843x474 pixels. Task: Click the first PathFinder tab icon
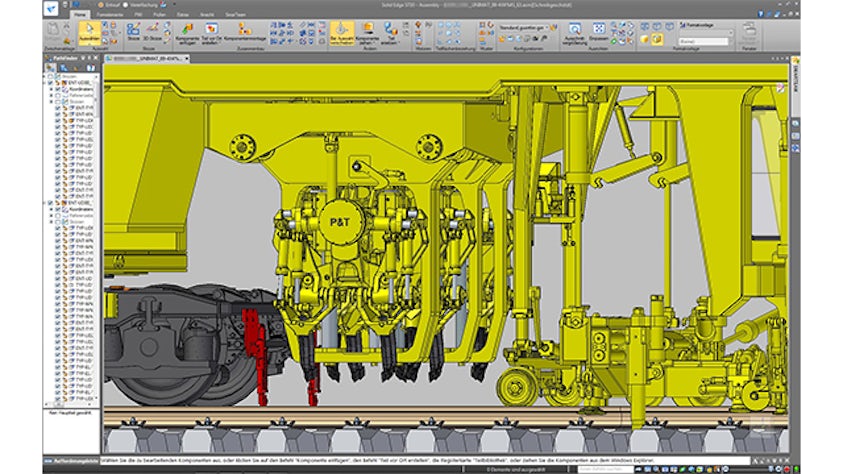click(x=50, y=68)
